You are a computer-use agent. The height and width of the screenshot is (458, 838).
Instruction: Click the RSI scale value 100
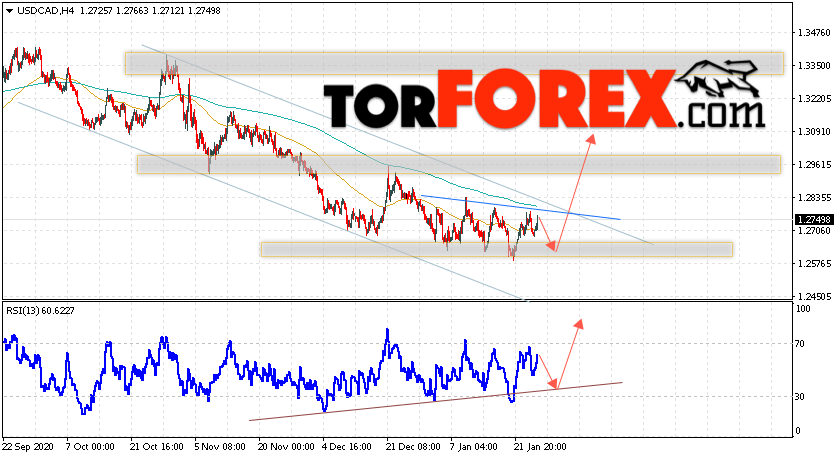pos(803,309)
